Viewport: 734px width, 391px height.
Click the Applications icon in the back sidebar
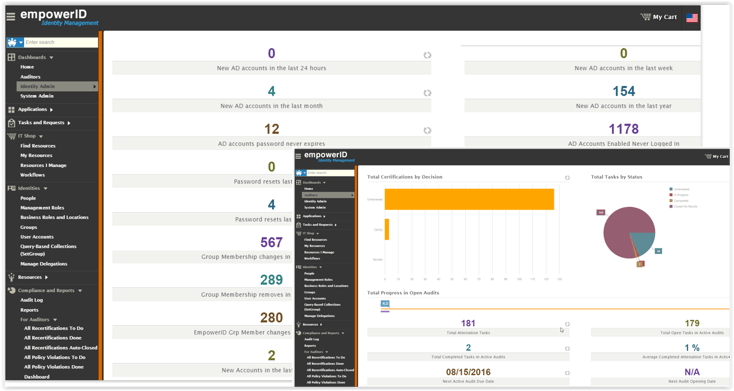pyautogui.click(x=11, y=110)
